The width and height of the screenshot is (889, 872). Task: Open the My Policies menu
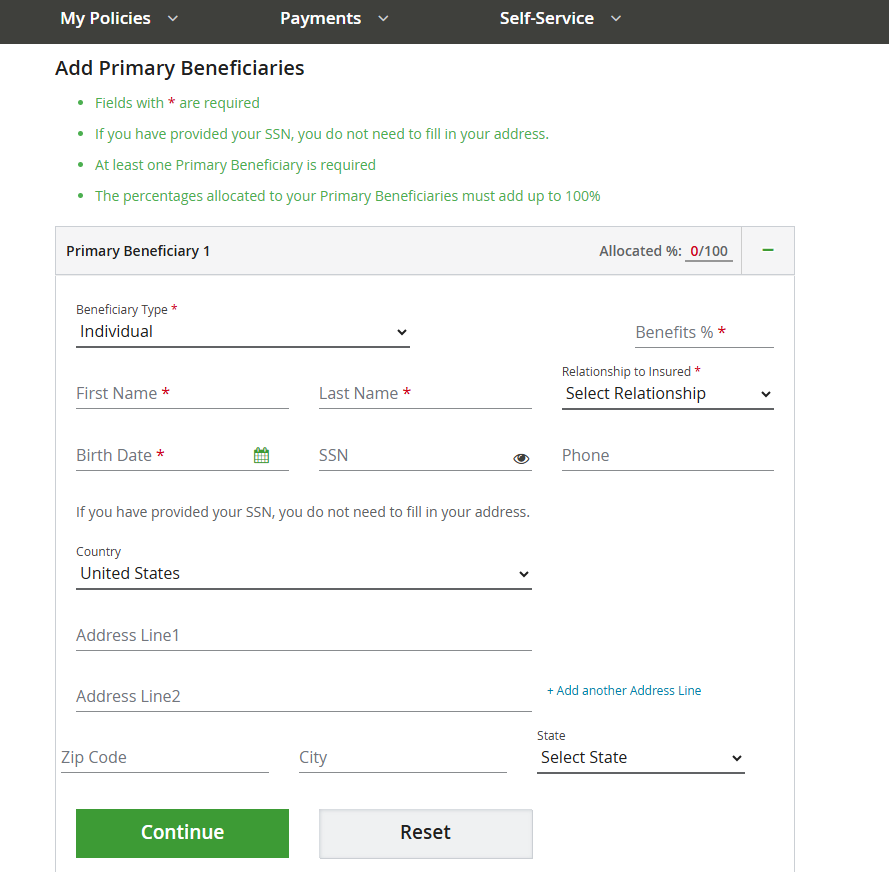pos(119,19)
